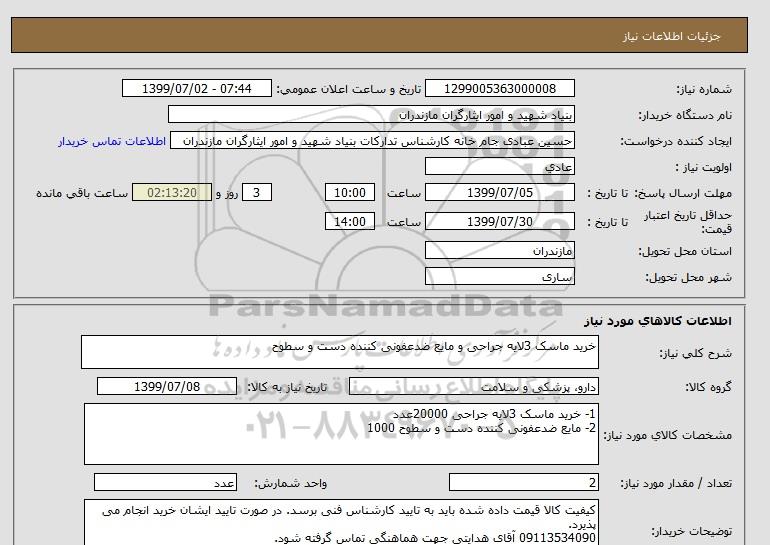Click the label تاریخ و ساعت اعلان عمومی

pyautogui.click(x=349, y=89)
